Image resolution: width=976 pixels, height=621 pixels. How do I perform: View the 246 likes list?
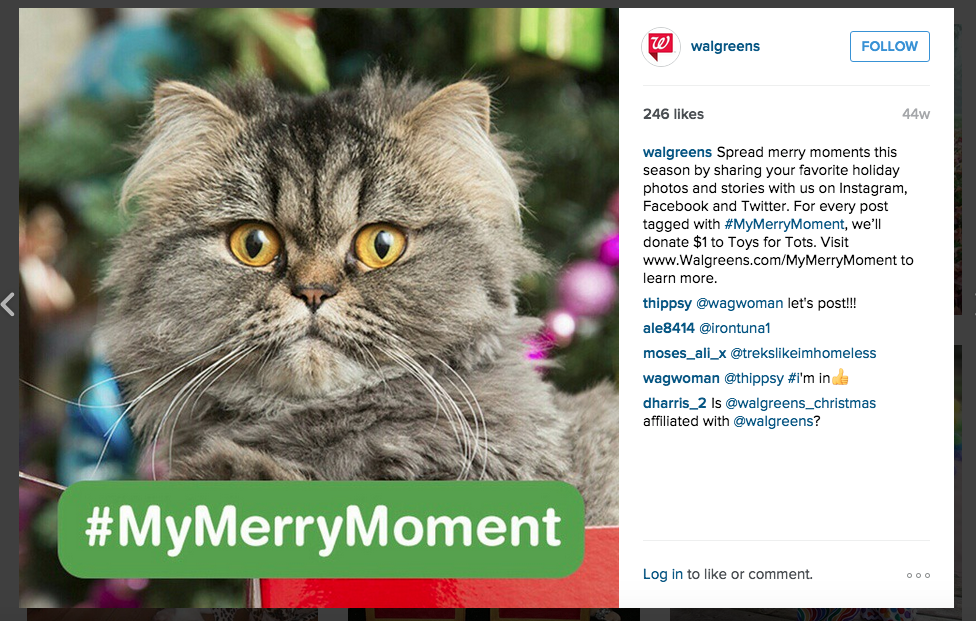(x=673, y=114)
